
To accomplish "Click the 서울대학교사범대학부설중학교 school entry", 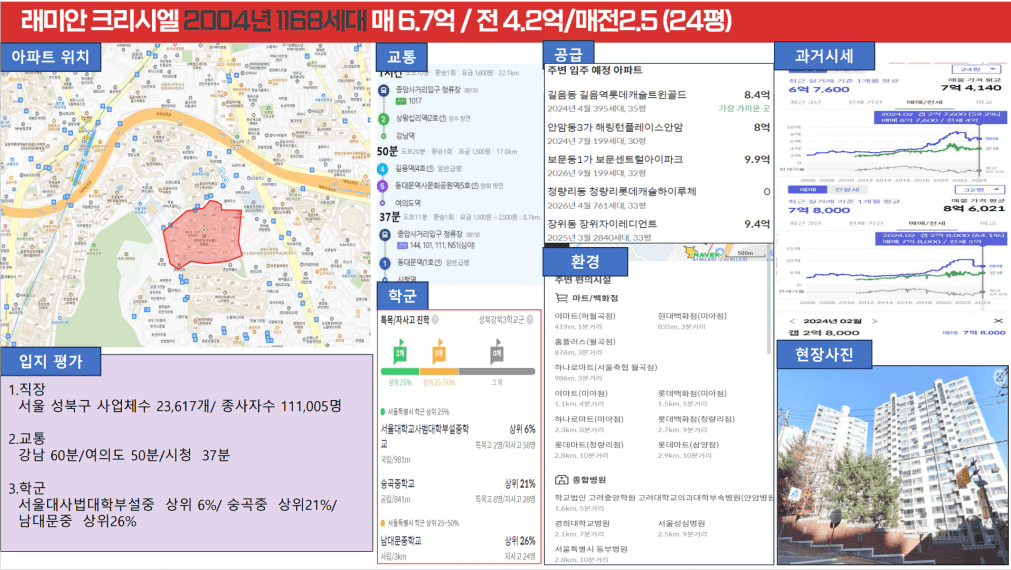I will pyautogui.click(x=458, y=444).
